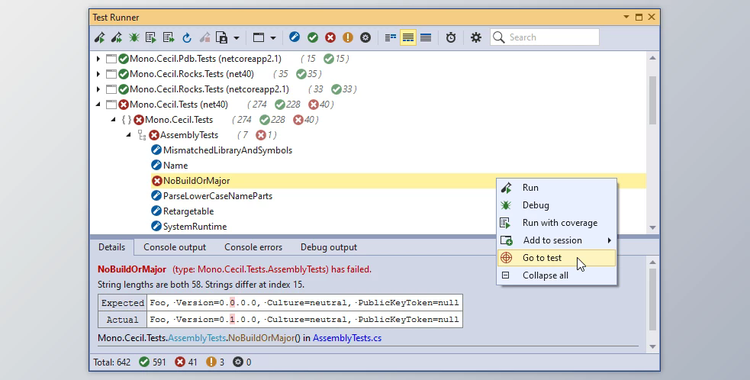750x380 pixels.
Task: Switch to full-width tree layout
Action: [426, 37]
